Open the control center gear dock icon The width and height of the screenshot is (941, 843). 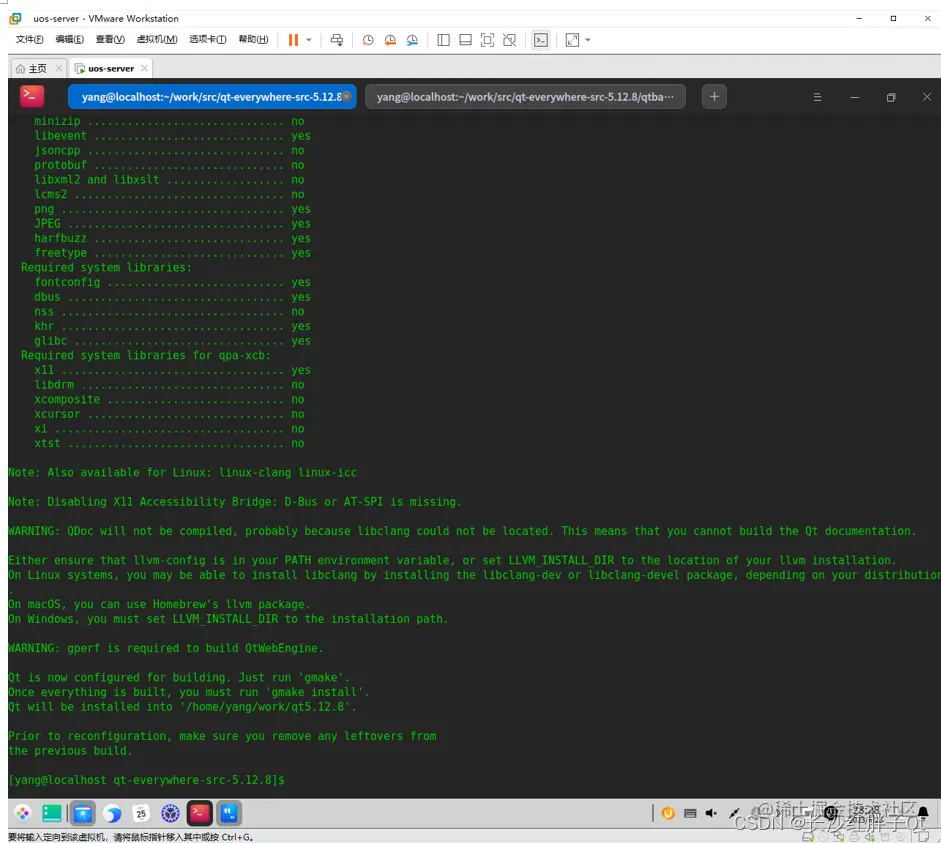pyautogui.click(x=170, y=814)
